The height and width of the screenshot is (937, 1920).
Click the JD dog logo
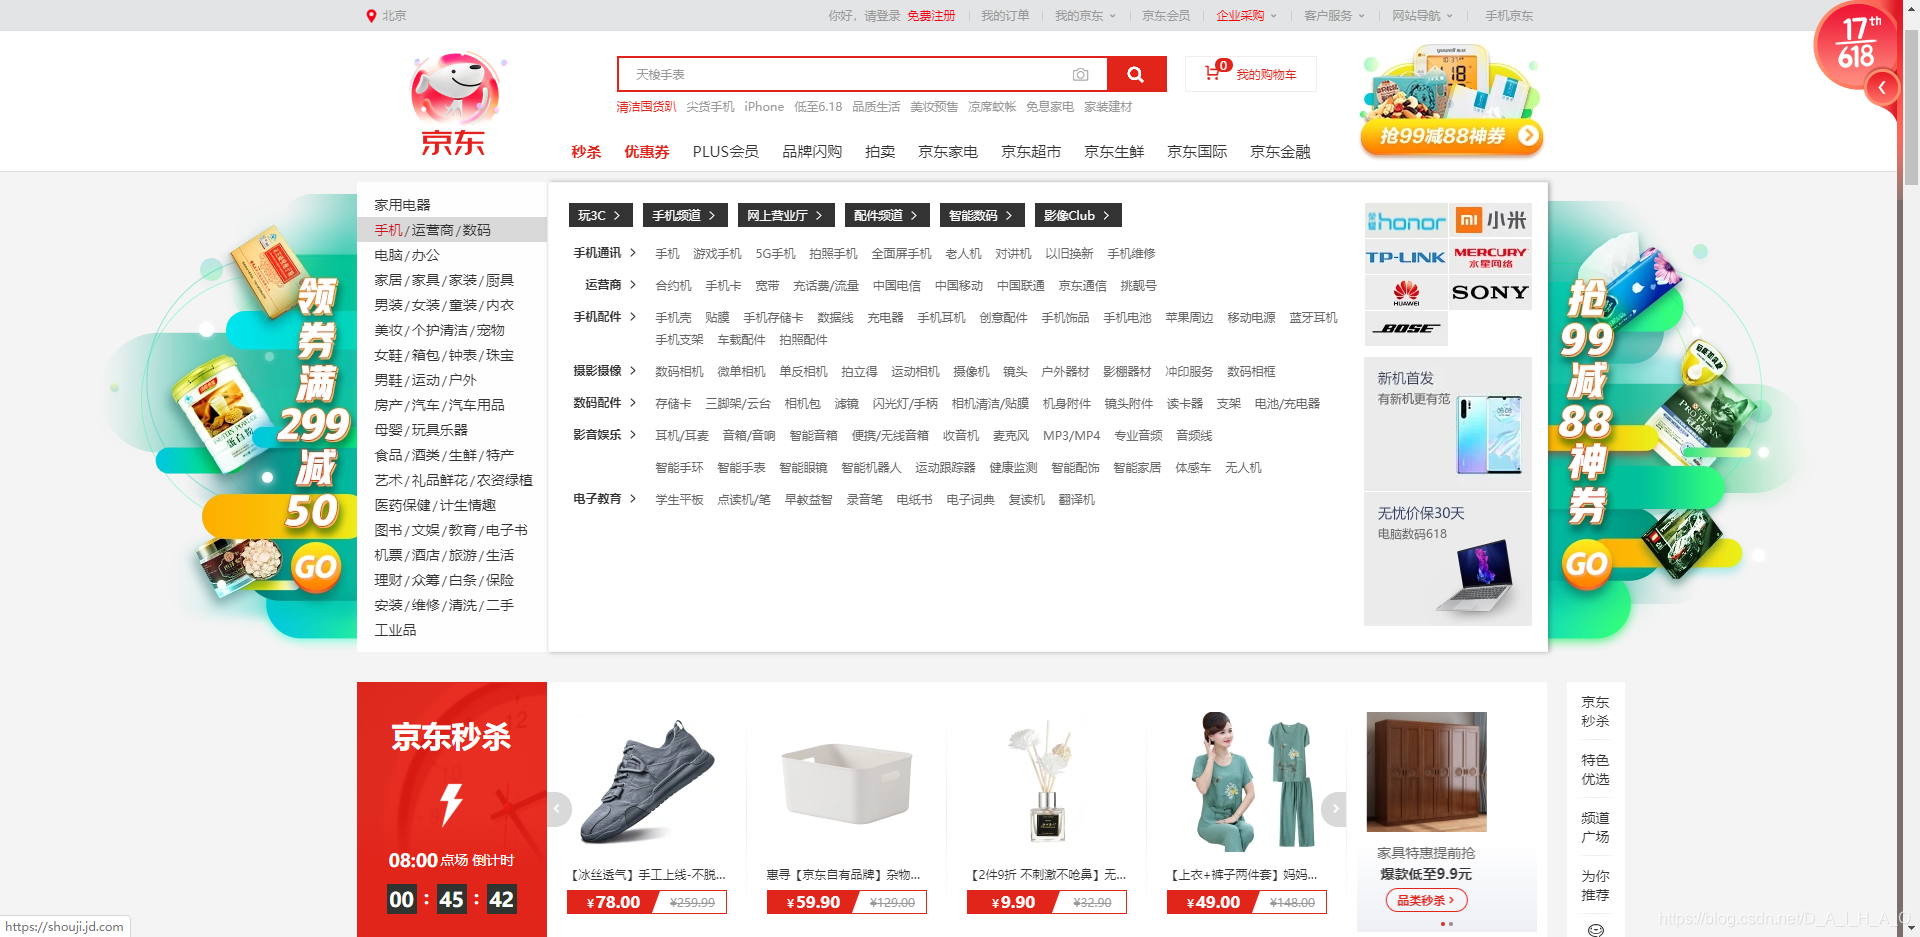[455, 104]
